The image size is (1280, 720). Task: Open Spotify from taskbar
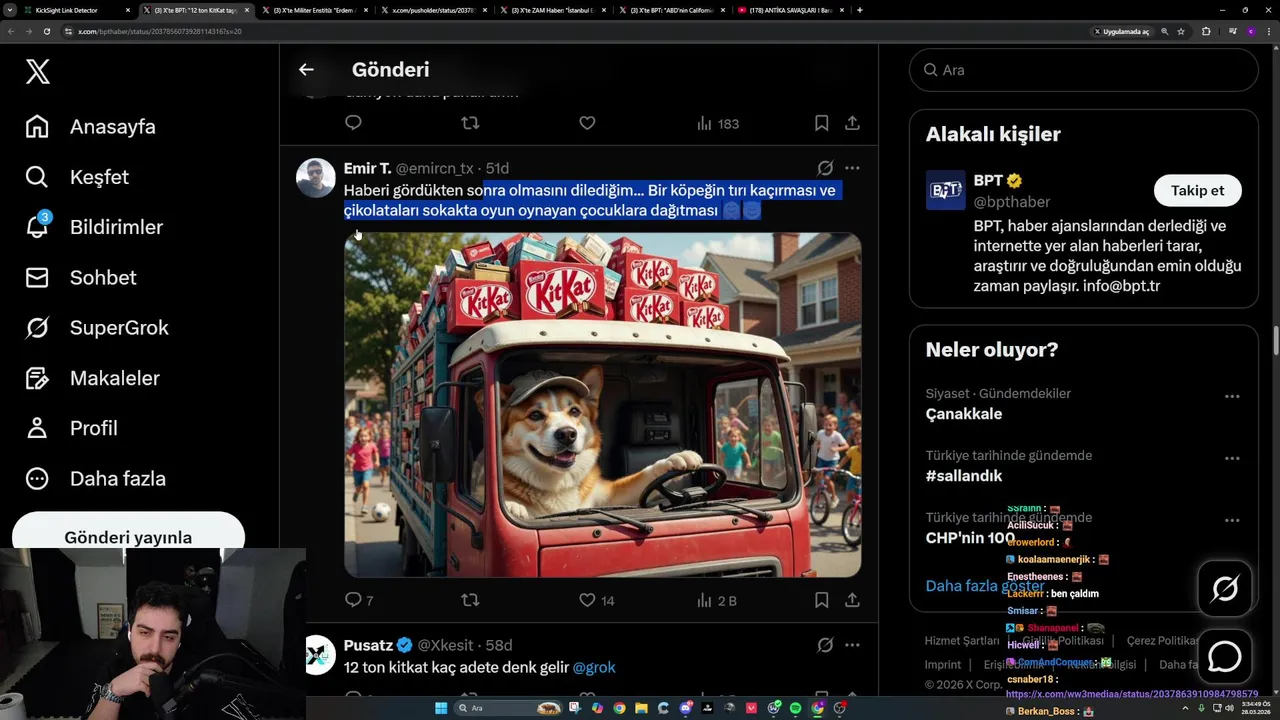pyautogui.click(x=795, y=708)
